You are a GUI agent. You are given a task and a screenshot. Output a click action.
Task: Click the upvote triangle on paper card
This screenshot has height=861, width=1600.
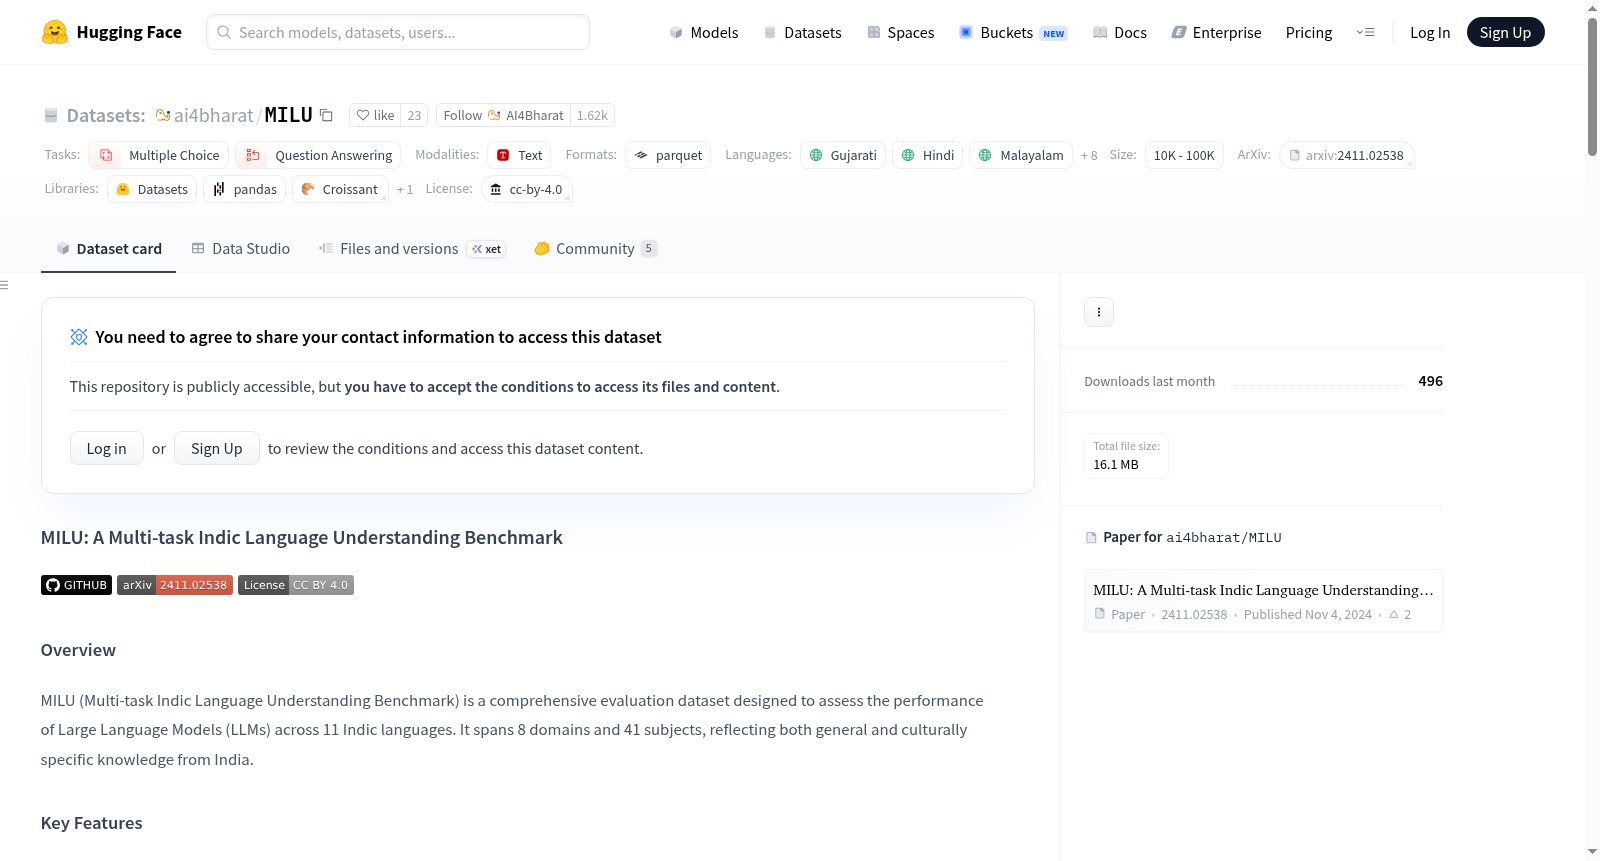click(x=1394, y=614)
